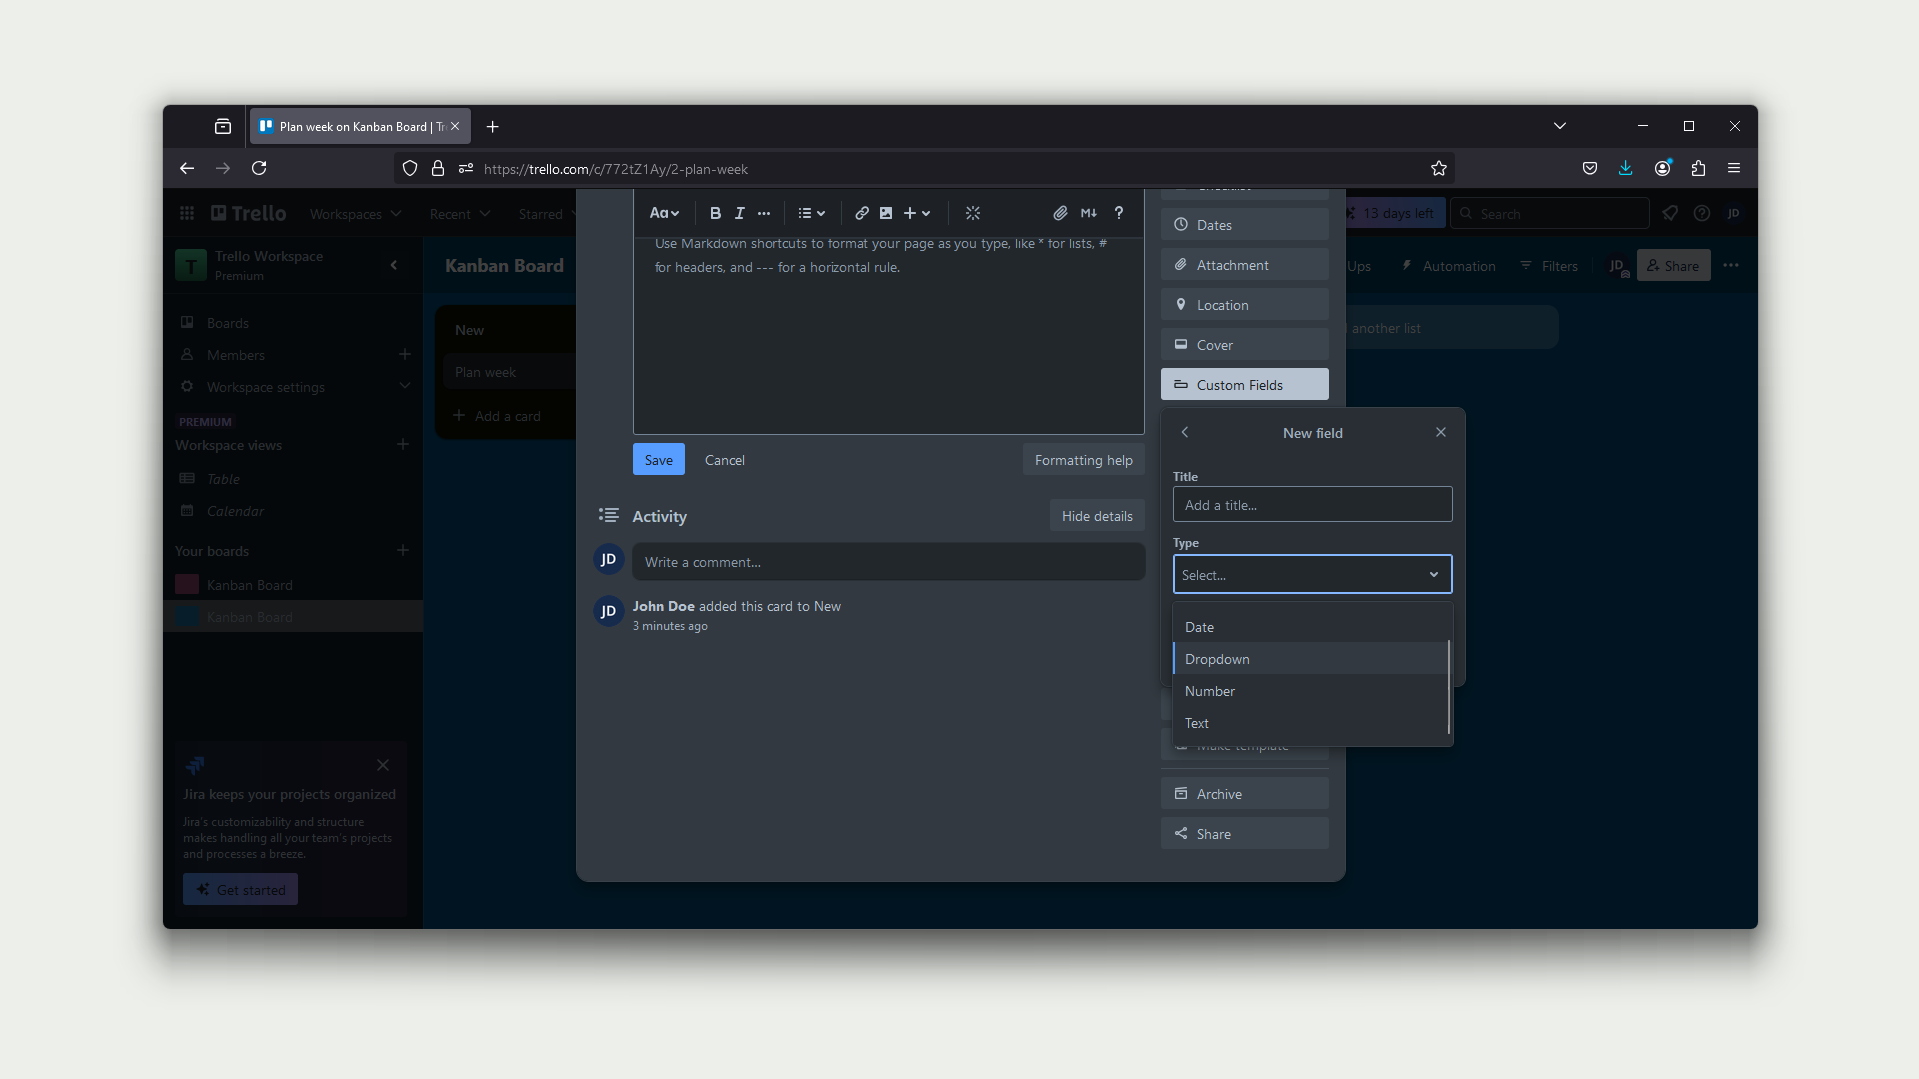The width and height of the screenshot is (1919, 1079).
Task: Collapse the workspace sidebar
Action: coord(394,265)
